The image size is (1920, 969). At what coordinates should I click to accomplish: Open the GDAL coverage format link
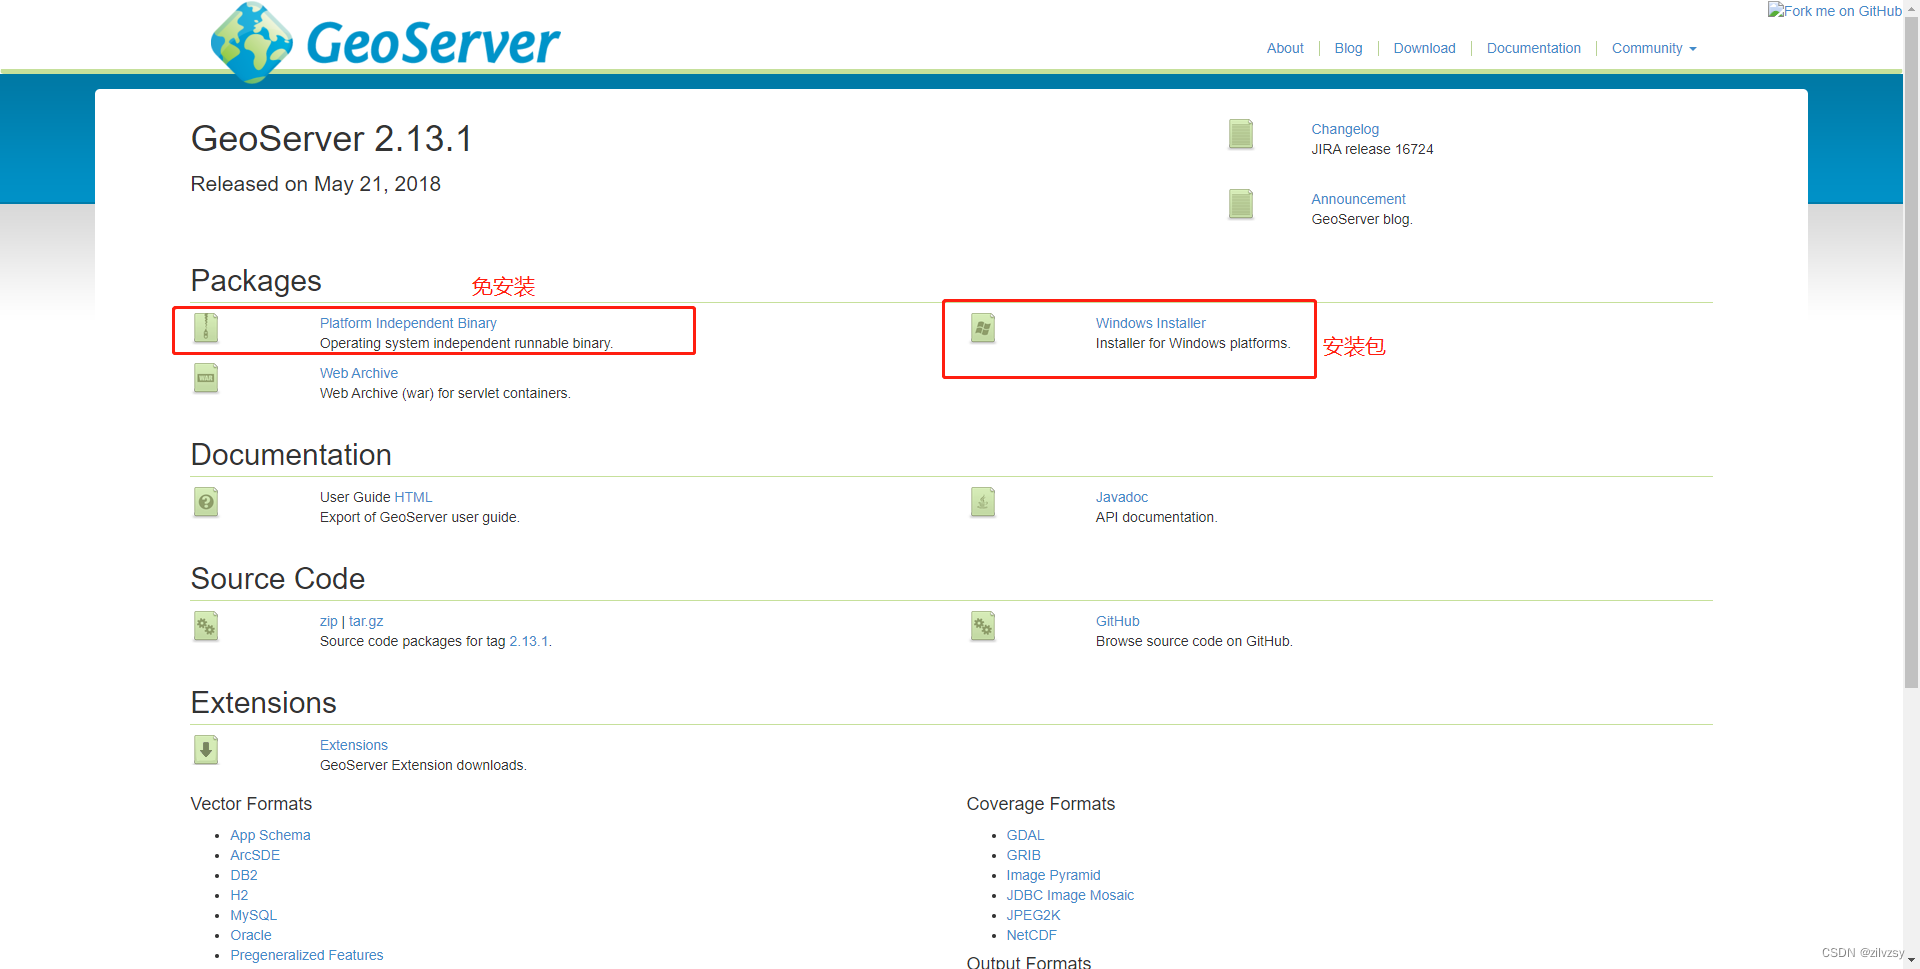point(1025,835)
